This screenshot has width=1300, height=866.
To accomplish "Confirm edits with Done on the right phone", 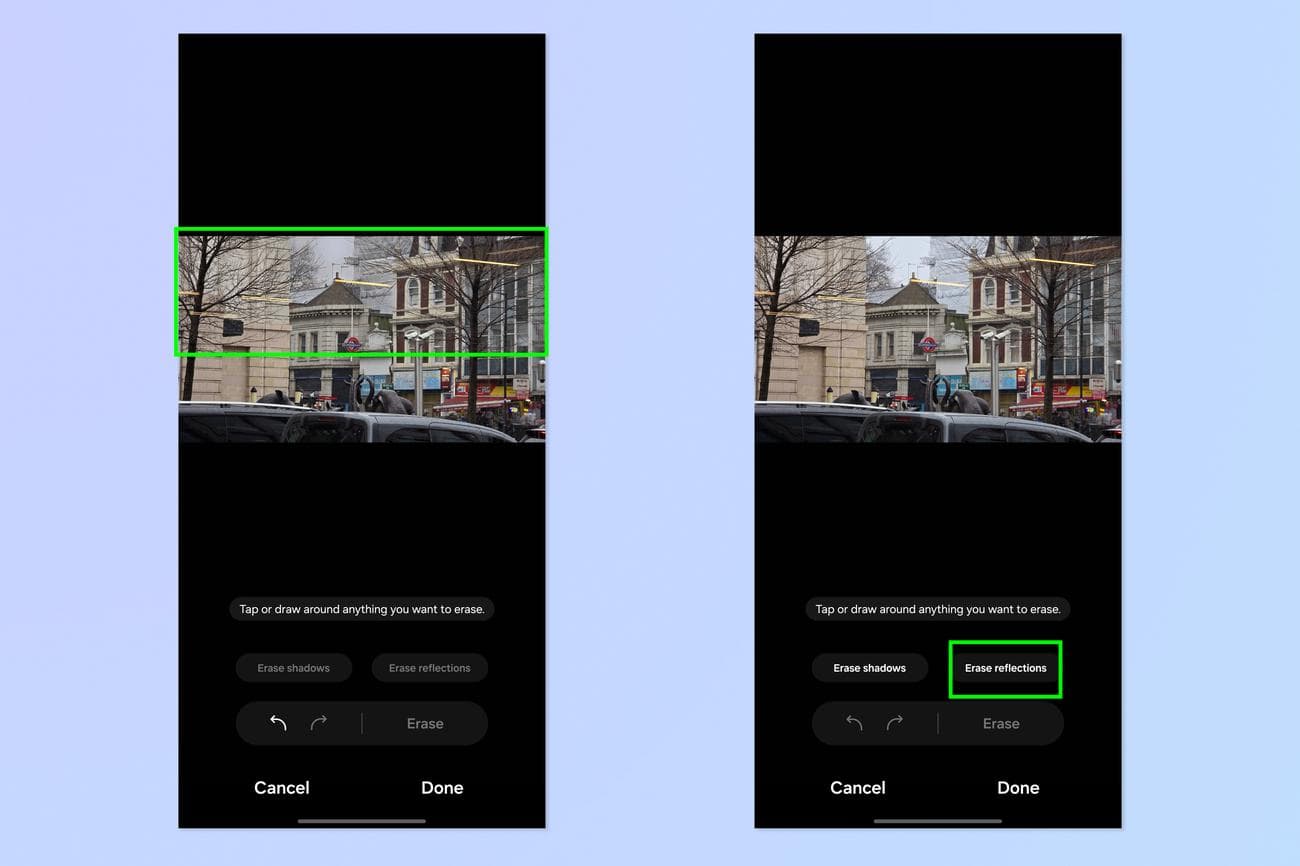I will pyautogui.click(x=1018, y=788).
